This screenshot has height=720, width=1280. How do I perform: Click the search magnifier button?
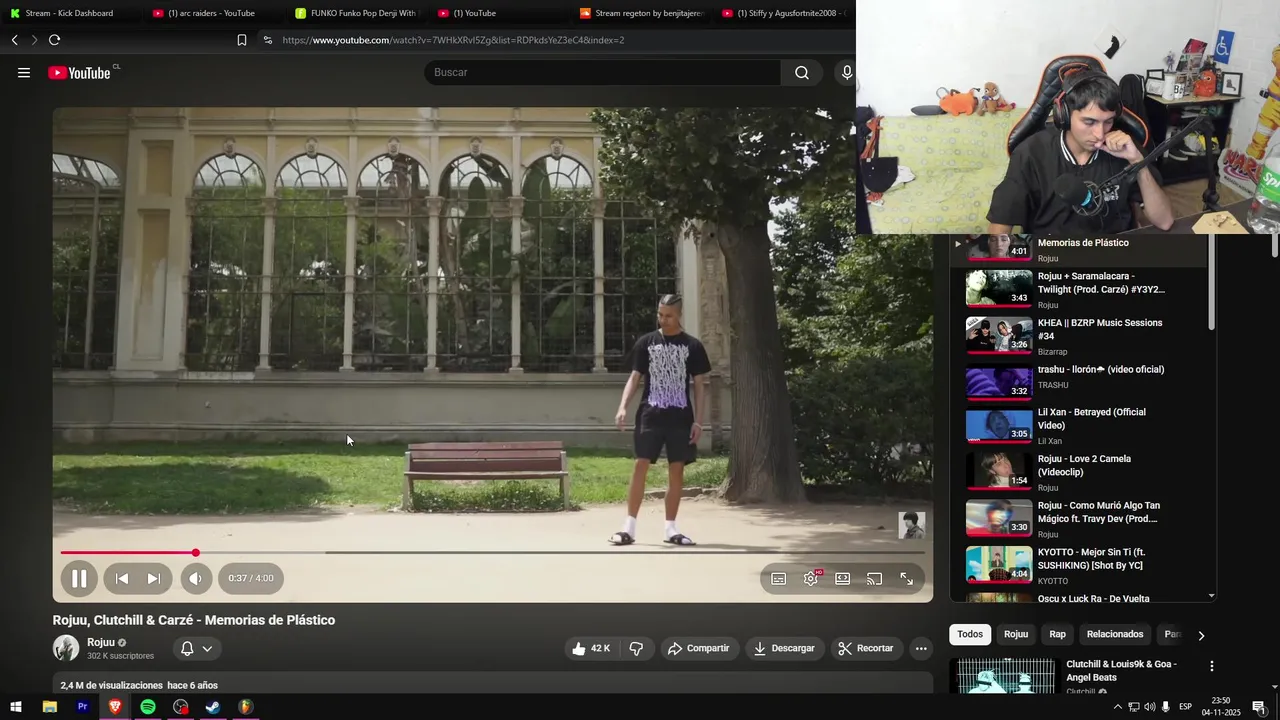click(x=802, y=72)
